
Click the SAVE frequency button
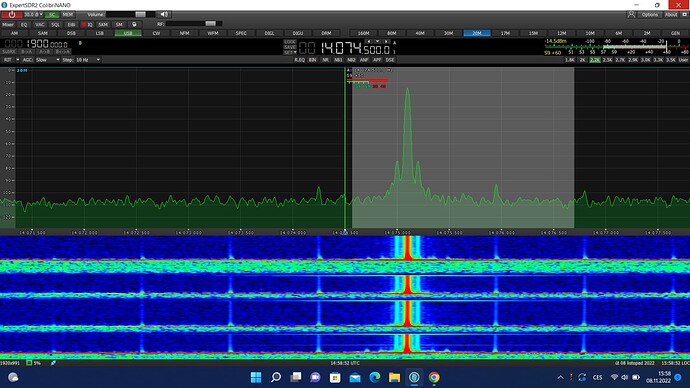pyautogui.click(x=290, y=47)
